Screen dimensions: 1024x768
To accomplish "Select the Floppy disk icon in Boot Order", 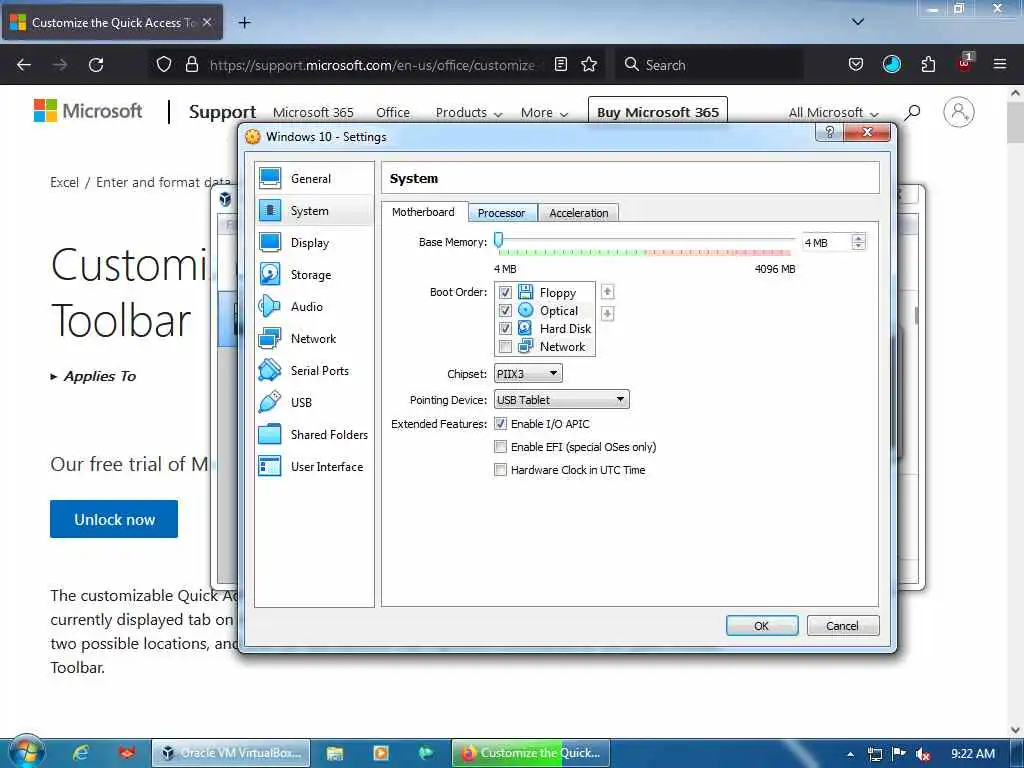I will click(526, 292).
